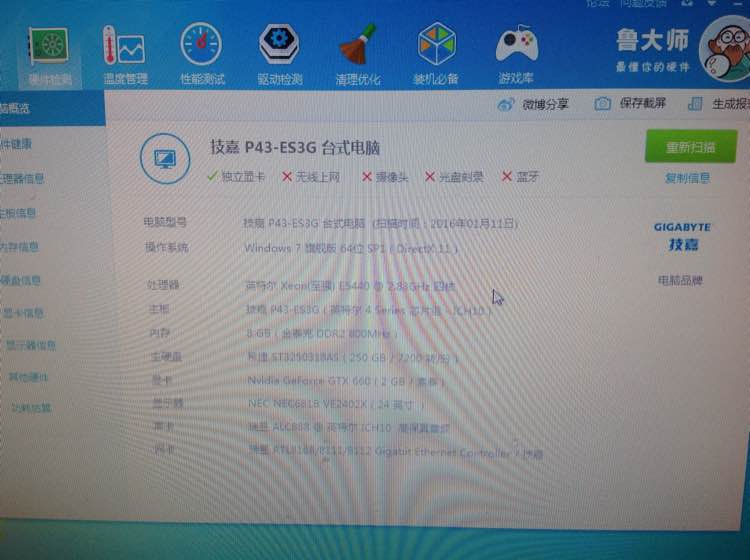This screenshot has width=750, height=560.
Task: Click the NEC VE2402X monitor text
Action: 336,404
